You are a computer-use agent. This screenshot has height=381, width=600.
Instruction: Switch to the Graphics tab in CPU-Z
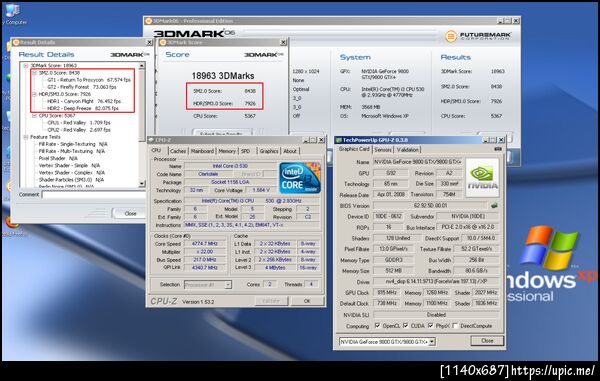(x=269, y=151)
